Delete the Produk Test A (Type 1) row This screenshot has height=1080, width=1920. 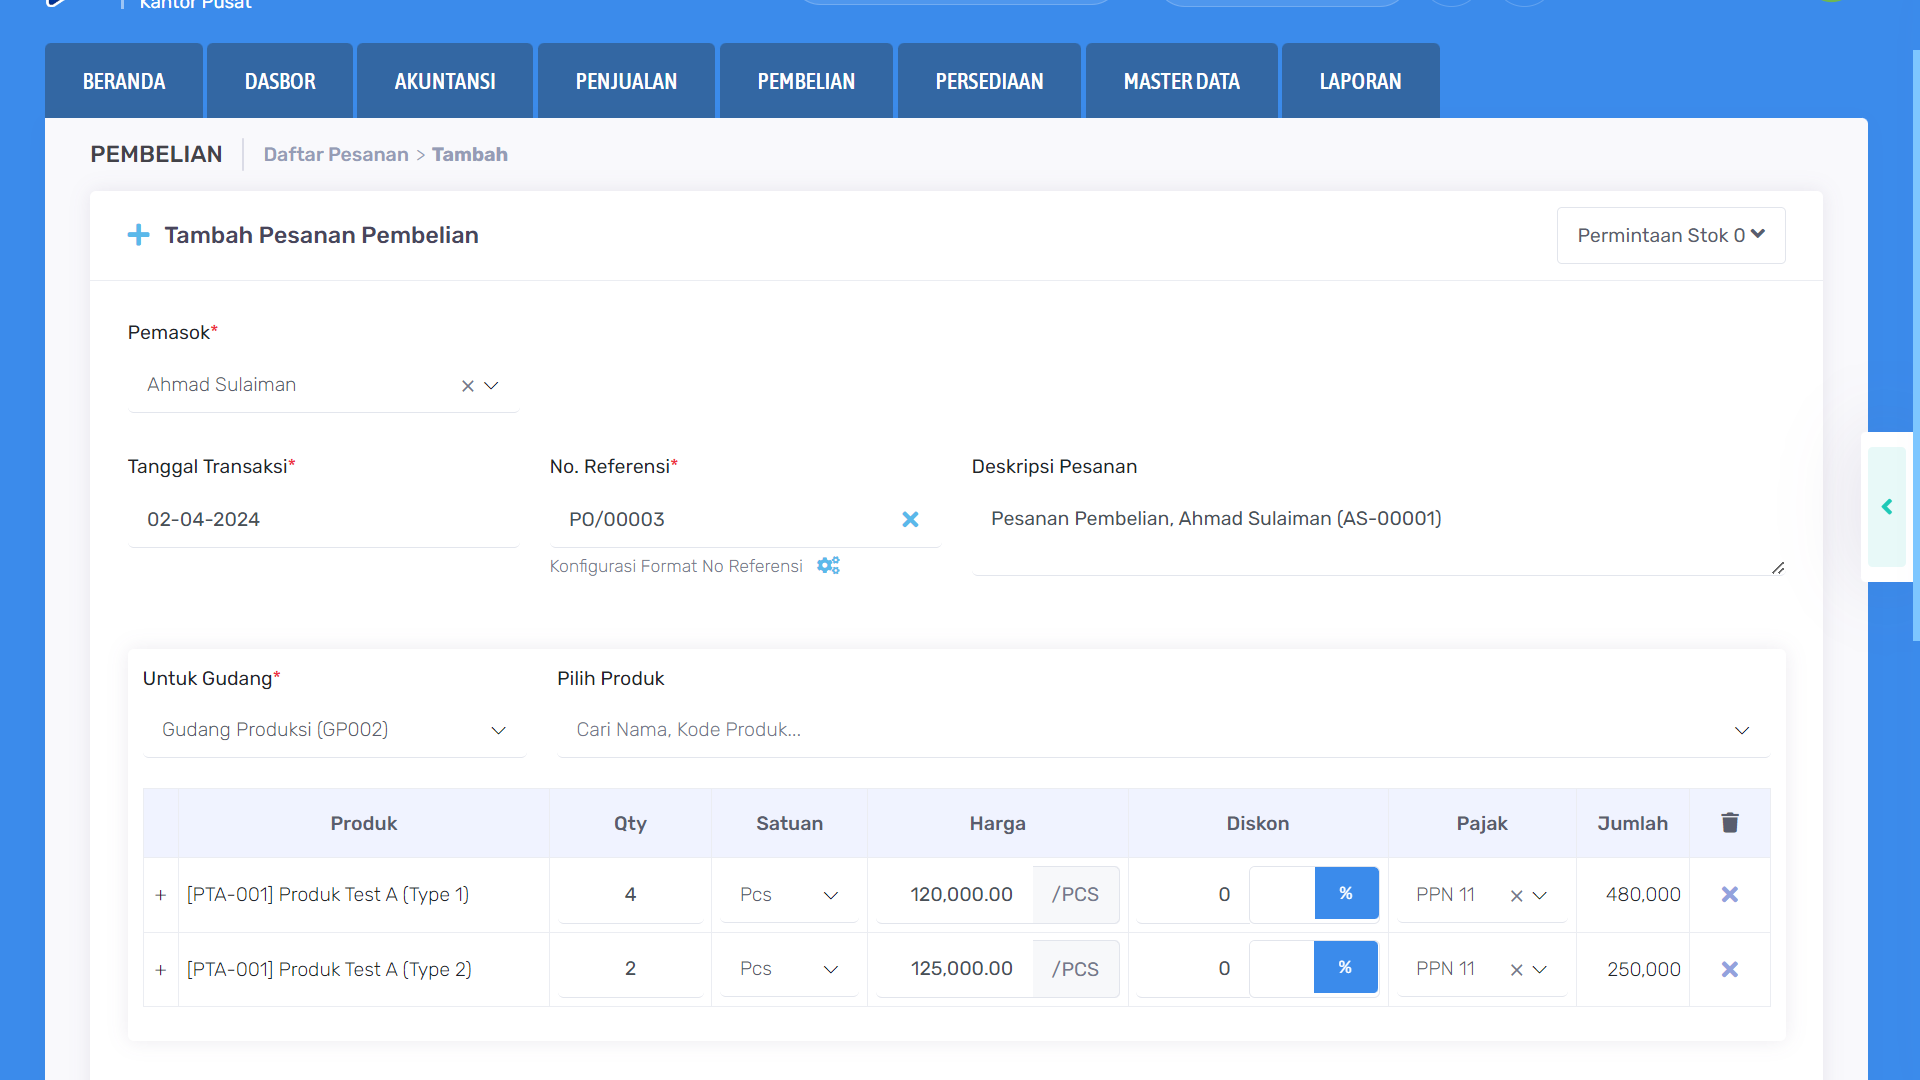point(1730,895)
